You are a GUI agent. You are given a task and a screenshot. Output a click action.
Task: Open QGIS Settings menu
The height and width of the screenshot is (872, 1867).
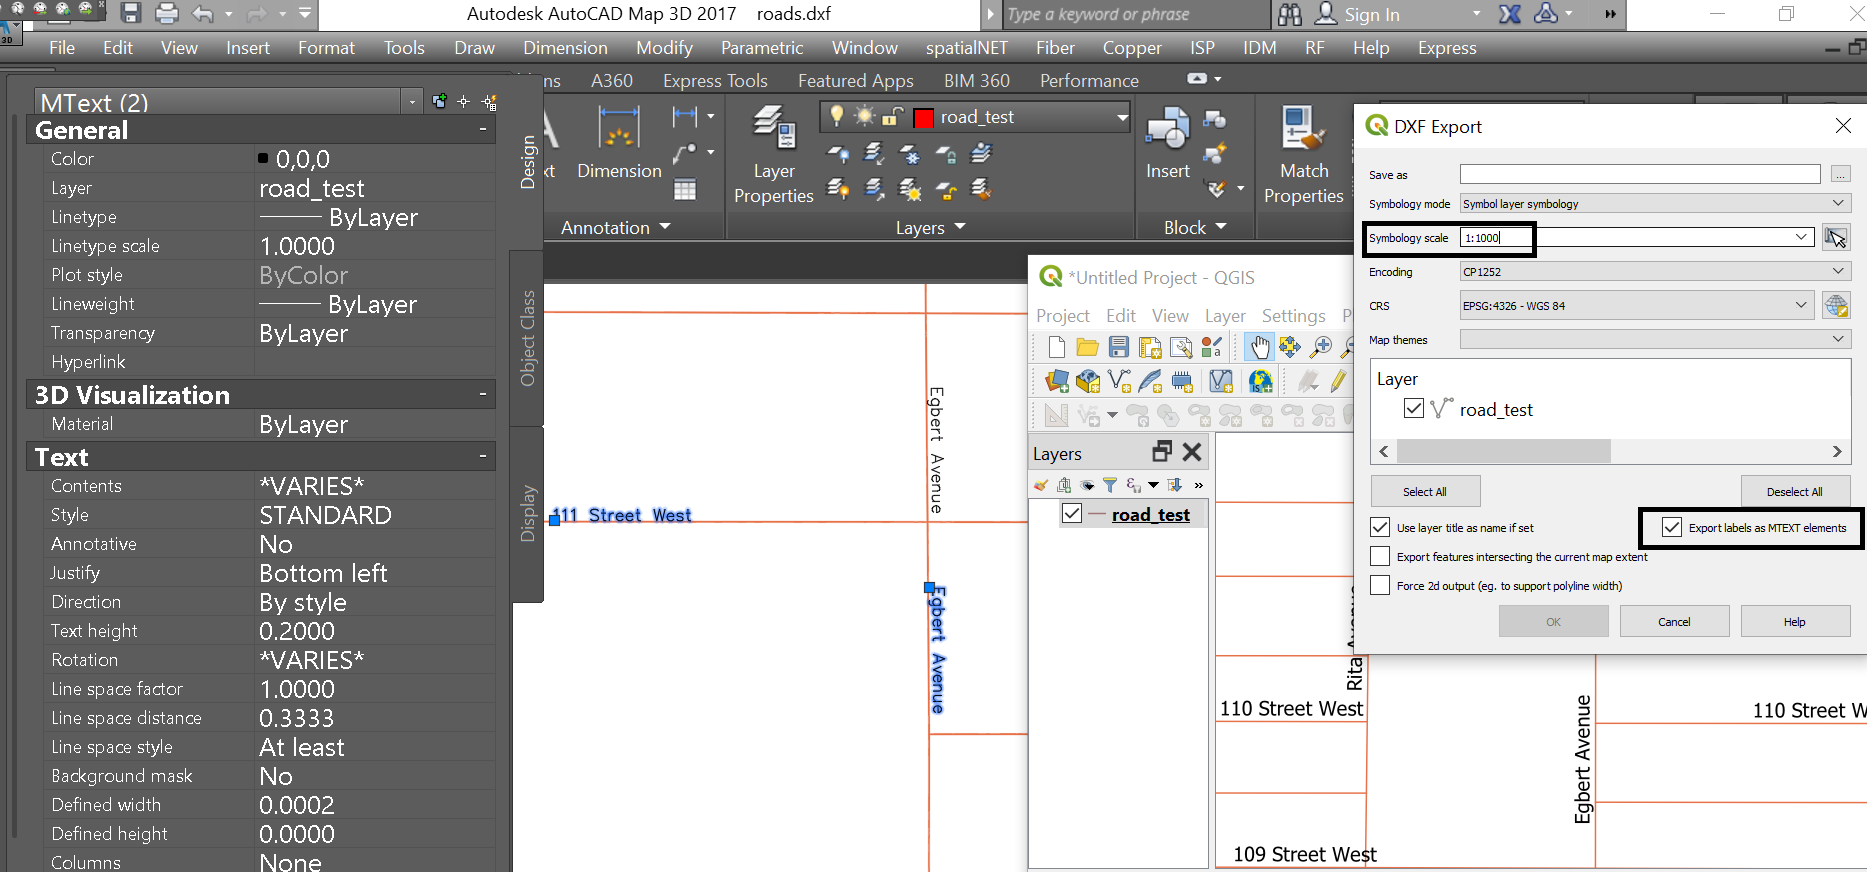[1293, 315]
